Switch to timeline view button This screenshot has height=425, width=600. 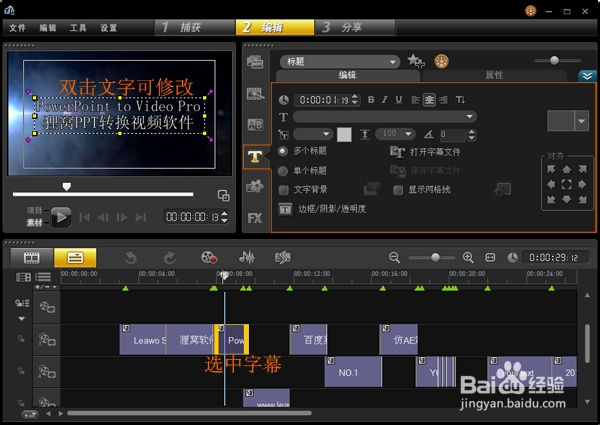click(x=75, y=258)
